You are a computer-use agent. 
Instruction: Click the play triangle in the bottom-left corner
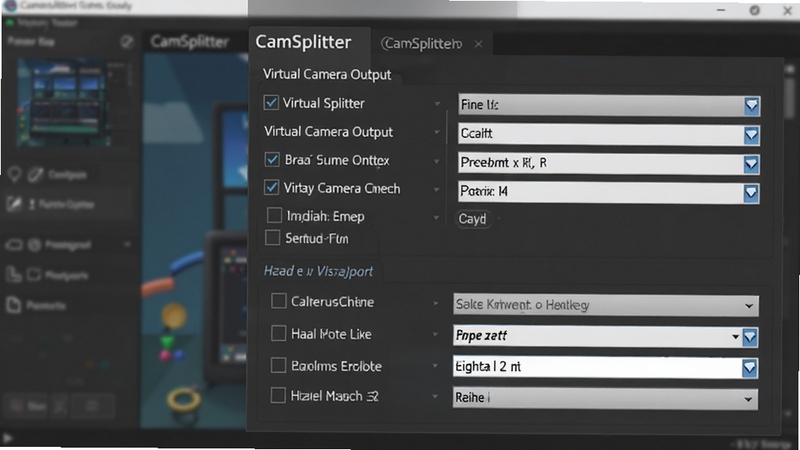click(x=7, y=438)
